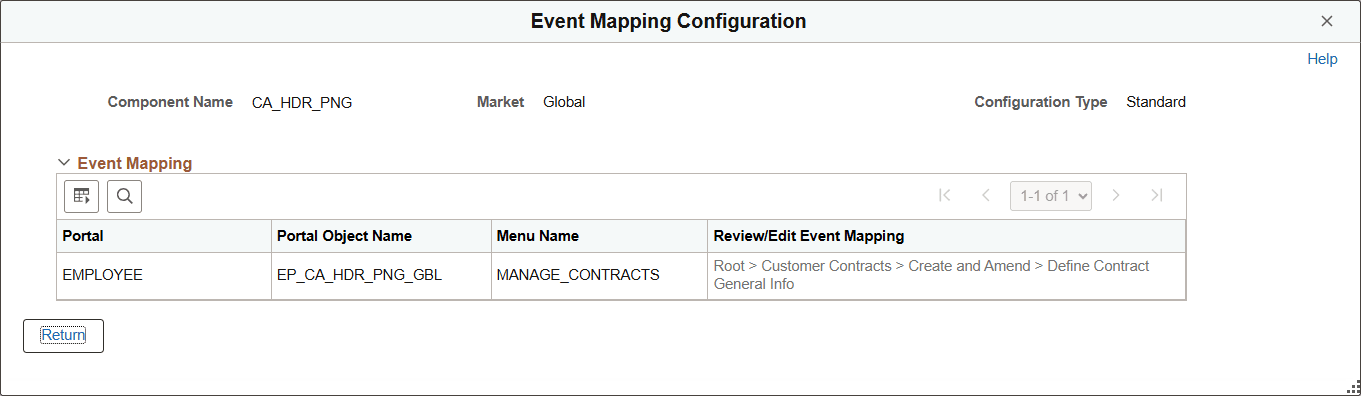The image size is (1361, 396).
Task: Close the Event Mapping Configuration dialog
Action: coord(1327,21)
